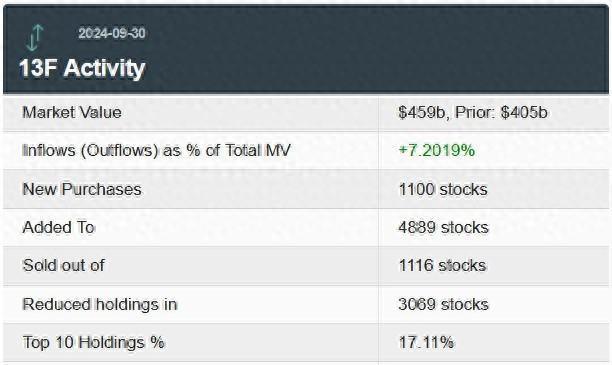Click the up-down arrows activity icon
Image resolution: width=612 pixels, height=365 pixels.
tap(34, 37)
